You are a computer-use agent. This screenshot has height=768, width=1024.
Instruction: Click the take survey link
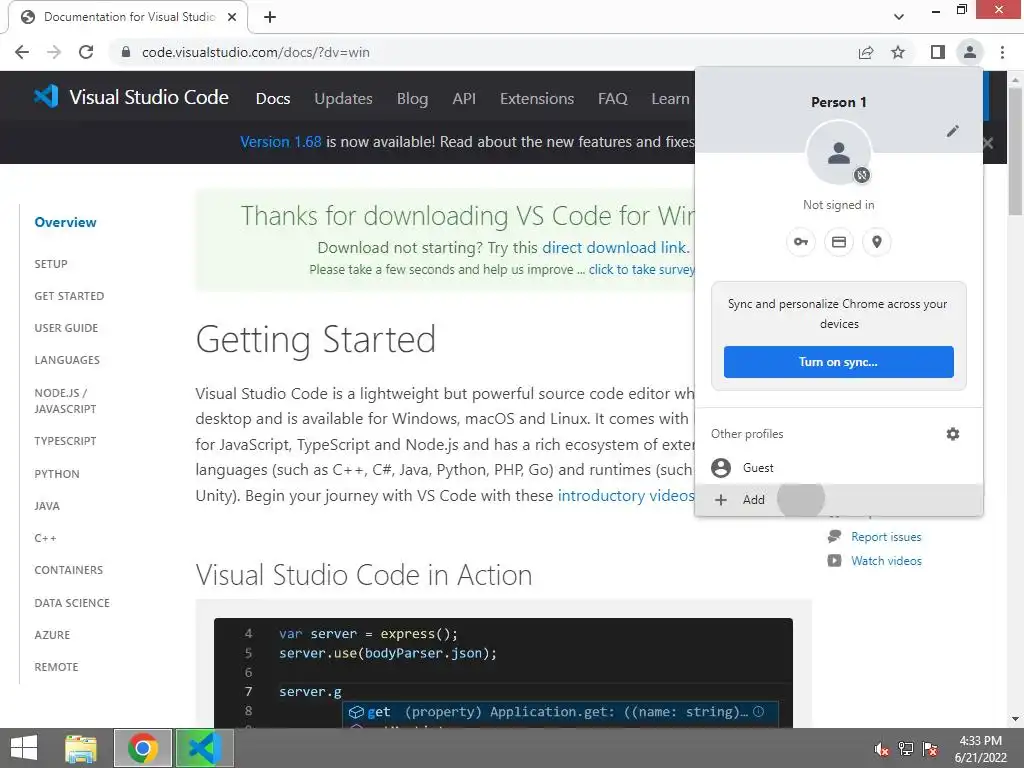(x=641, y=270)
